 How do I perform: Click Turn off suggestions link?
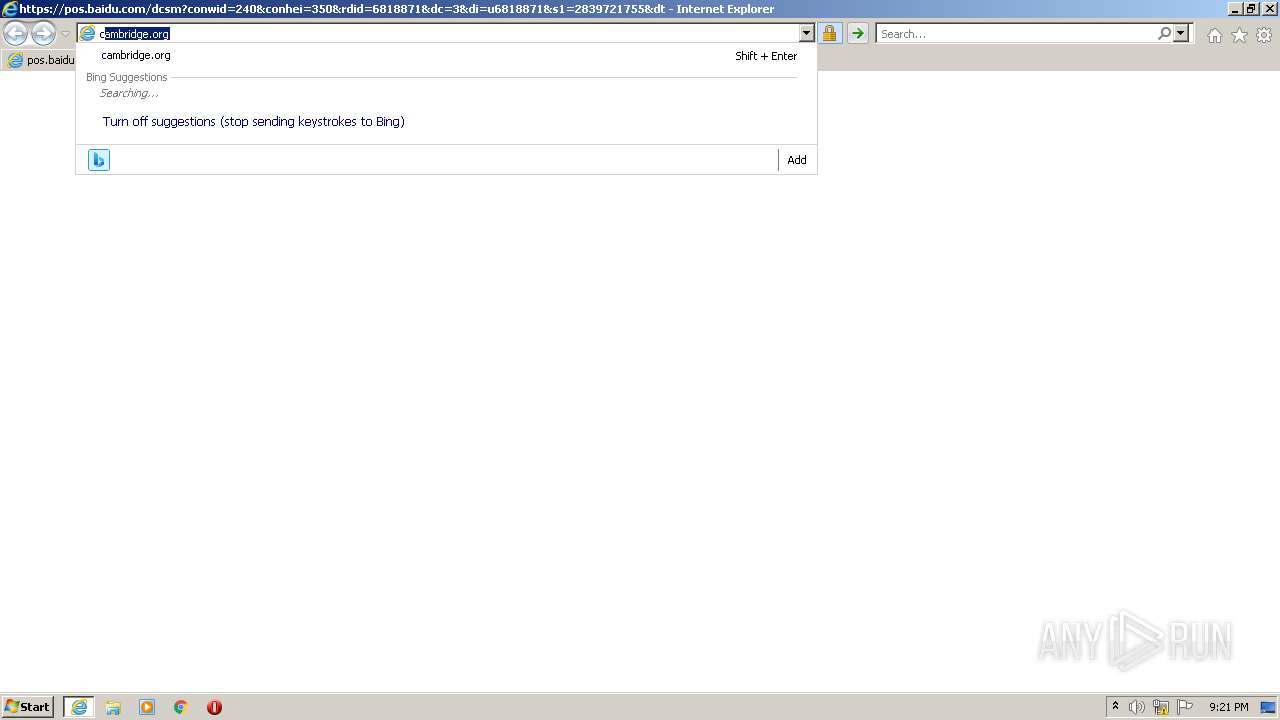point(254,122)
